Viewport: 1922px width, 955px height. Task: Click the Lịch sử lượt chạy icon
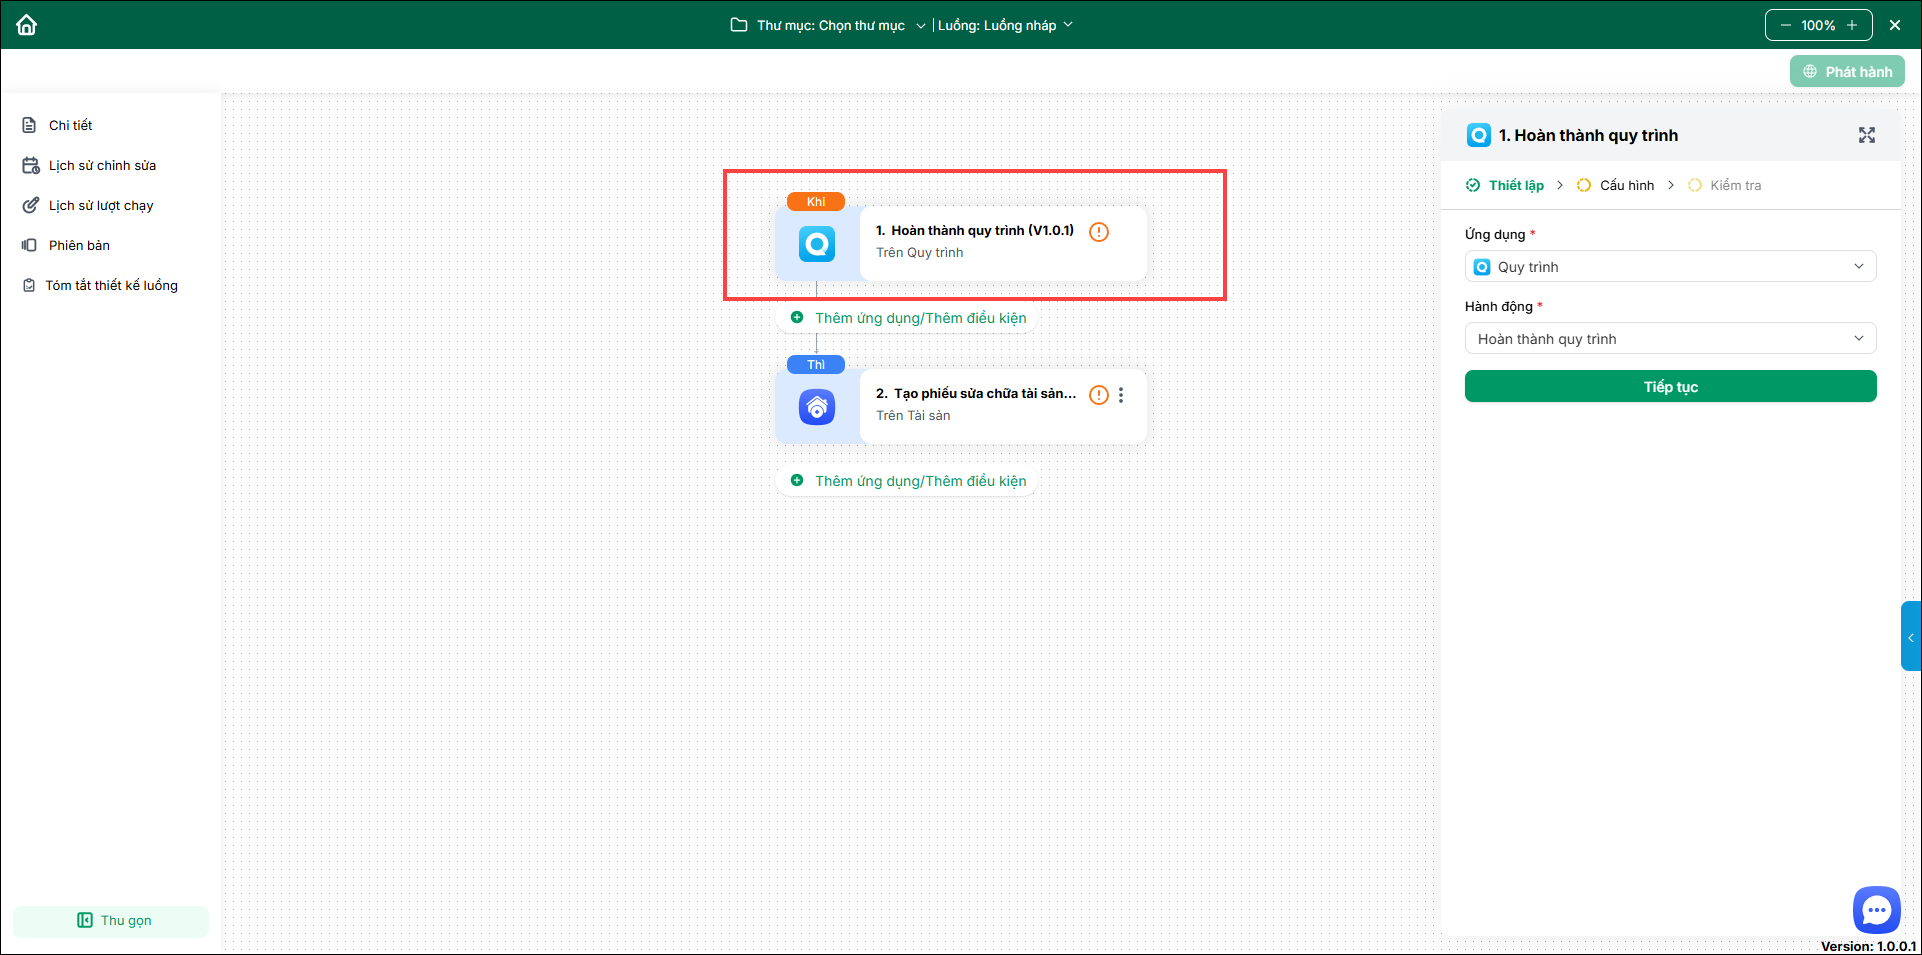click(31, 205)
